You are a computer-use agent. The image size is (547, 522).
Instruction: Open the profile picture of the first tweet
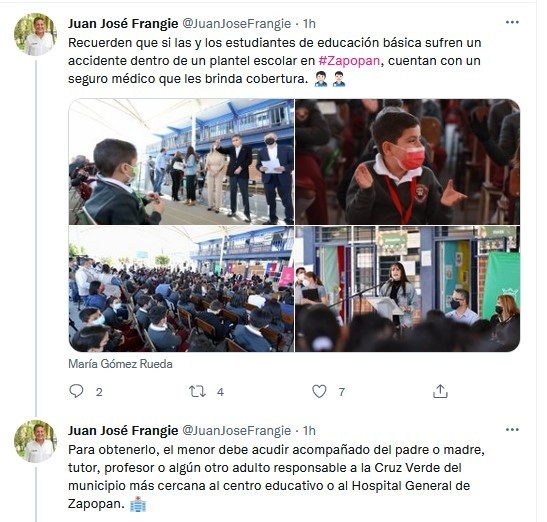[x=35, y=34]
